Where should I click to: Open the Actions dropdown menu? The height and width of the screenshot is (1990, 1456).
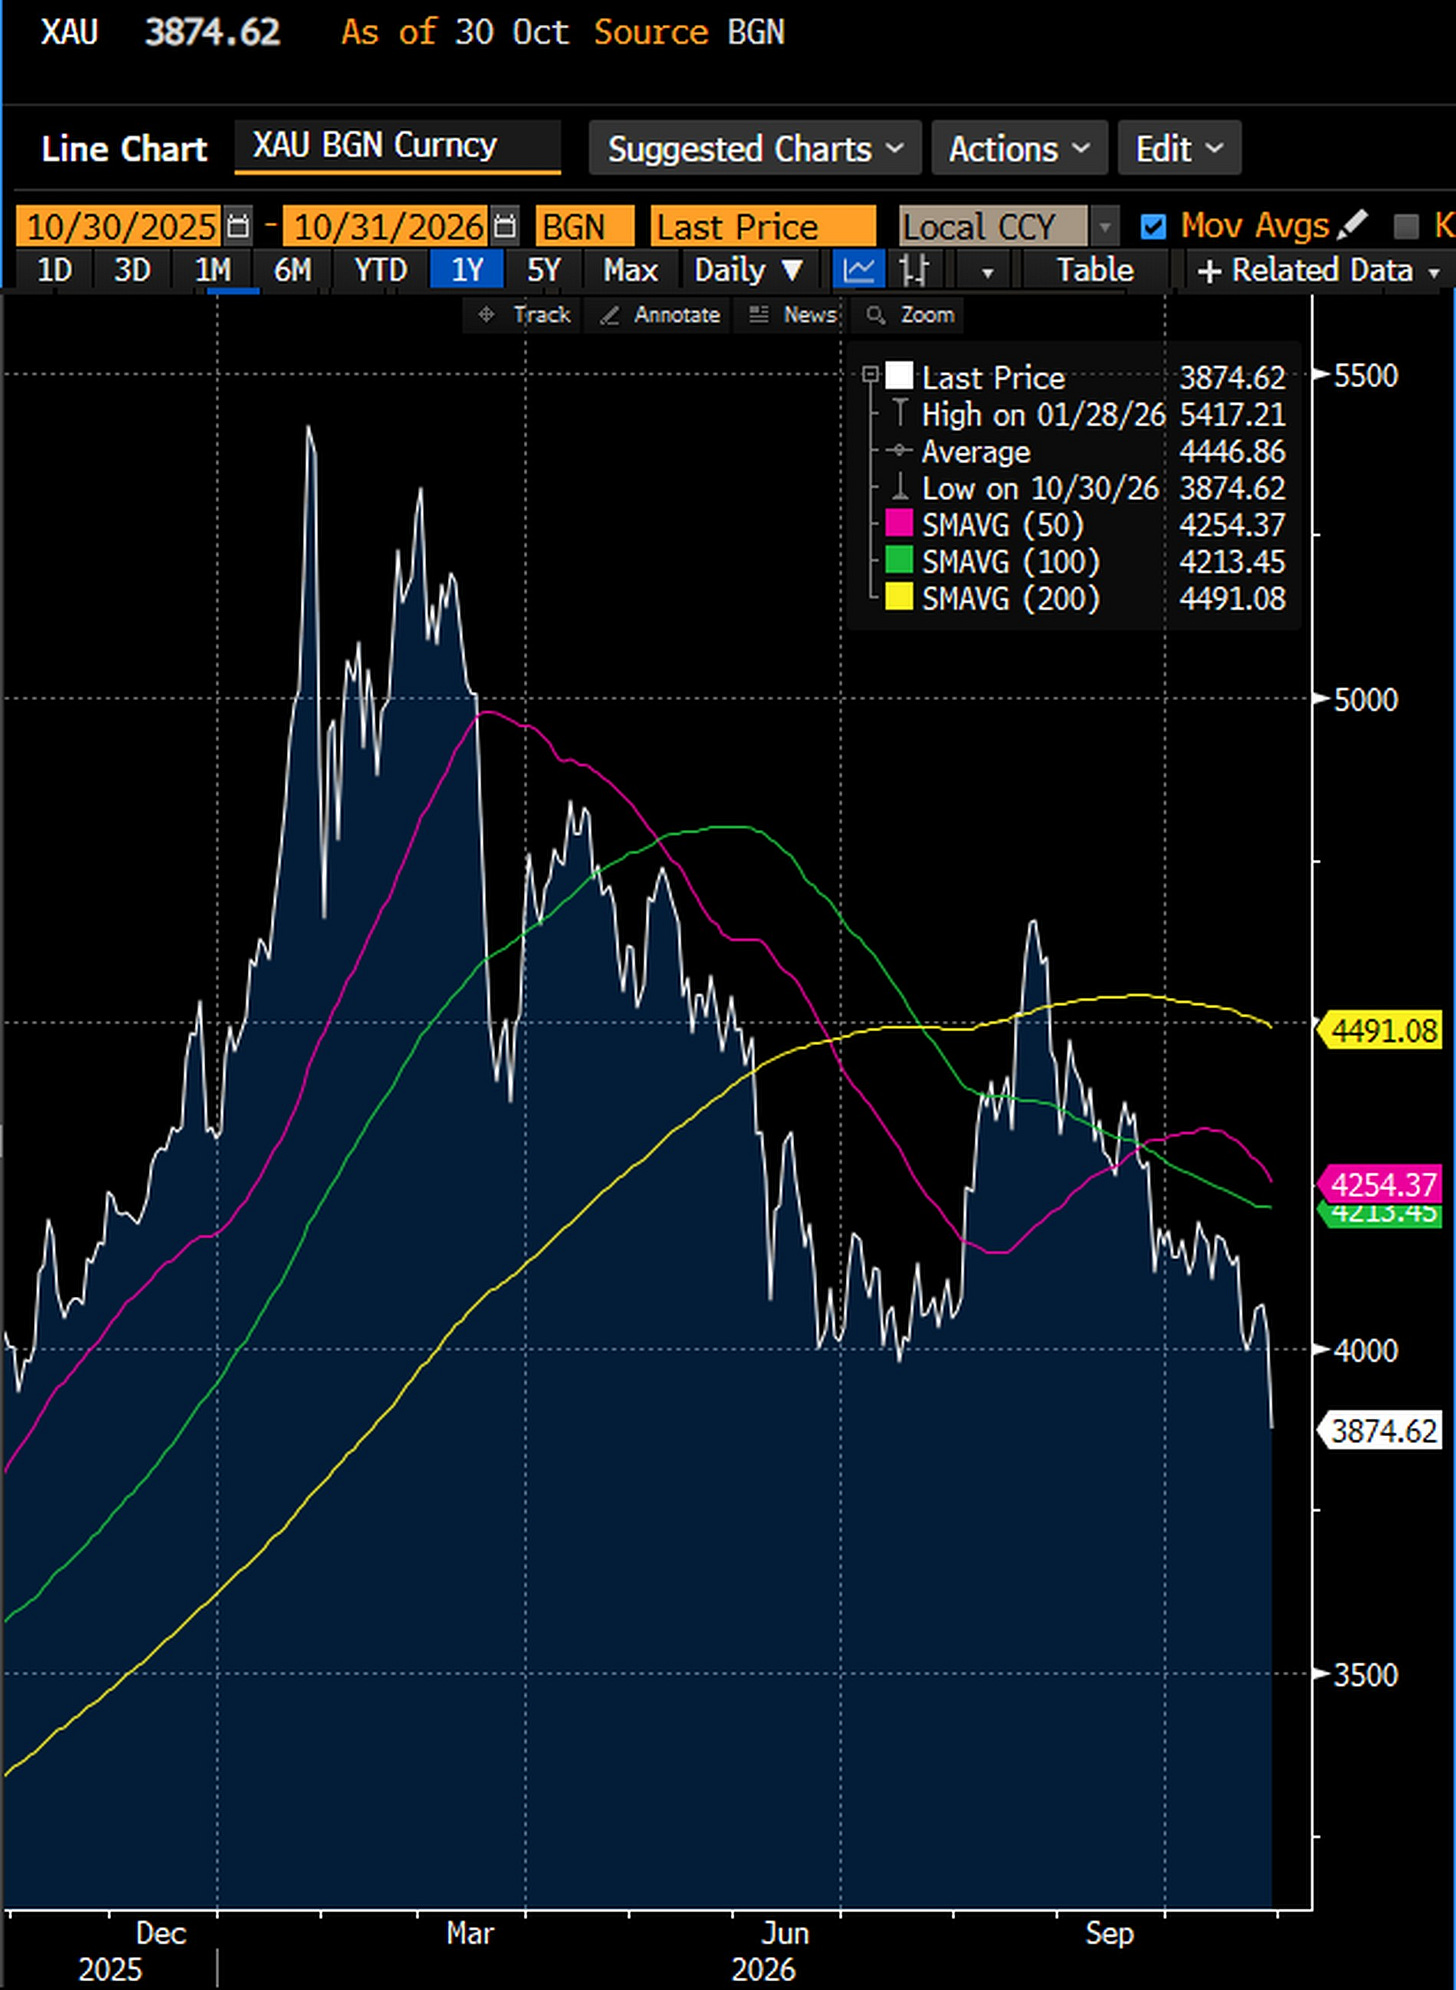pyautogui.click(x=1019, y=149)
